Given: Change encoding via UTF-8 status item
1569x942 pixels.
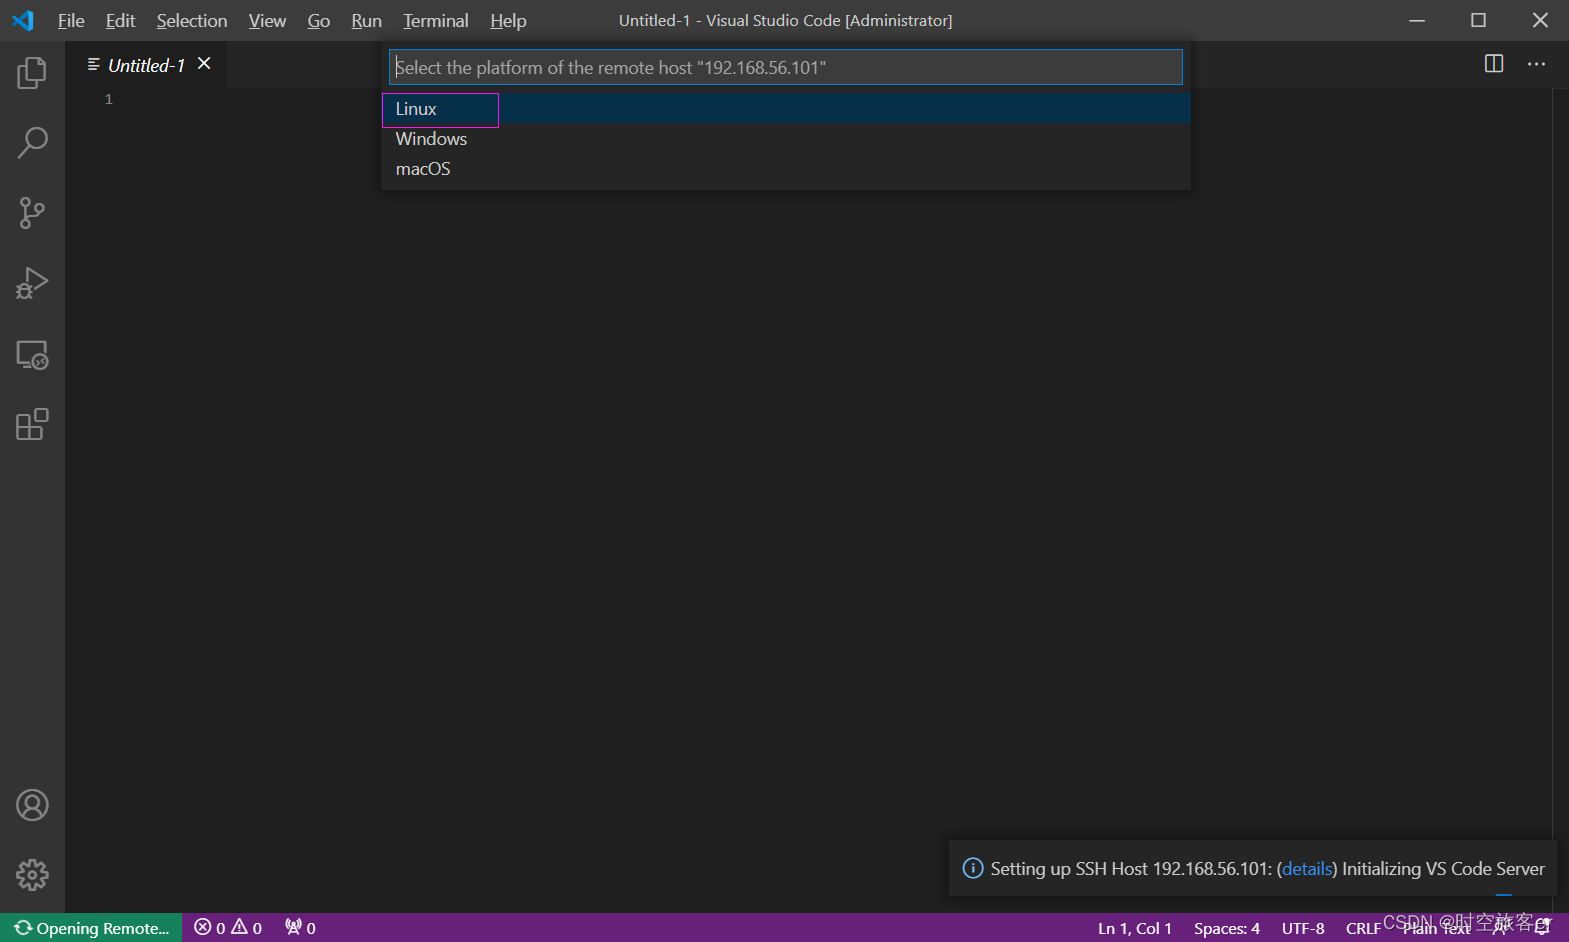Looking at the screenshot, I should 1303,928.
